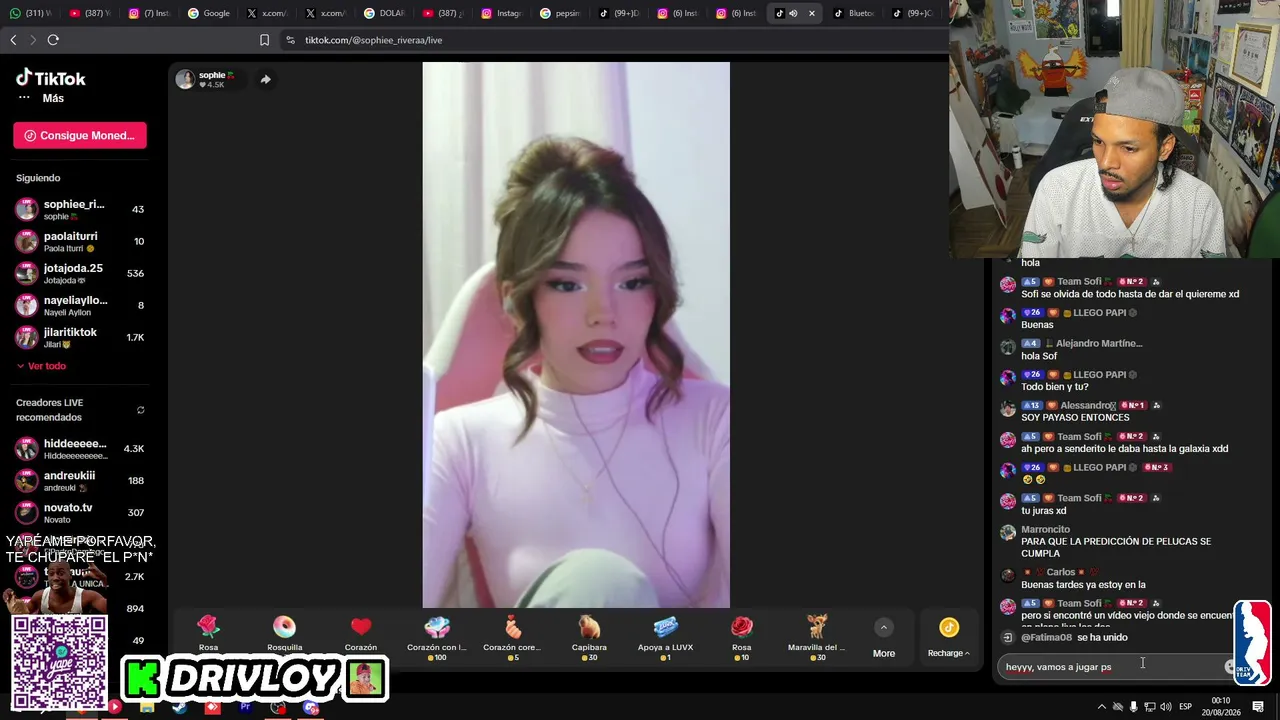Viewport: 1280px width, 720px height.
Task: Open sophiee_ri... live in Siguiendo
Action: (80, 209)
